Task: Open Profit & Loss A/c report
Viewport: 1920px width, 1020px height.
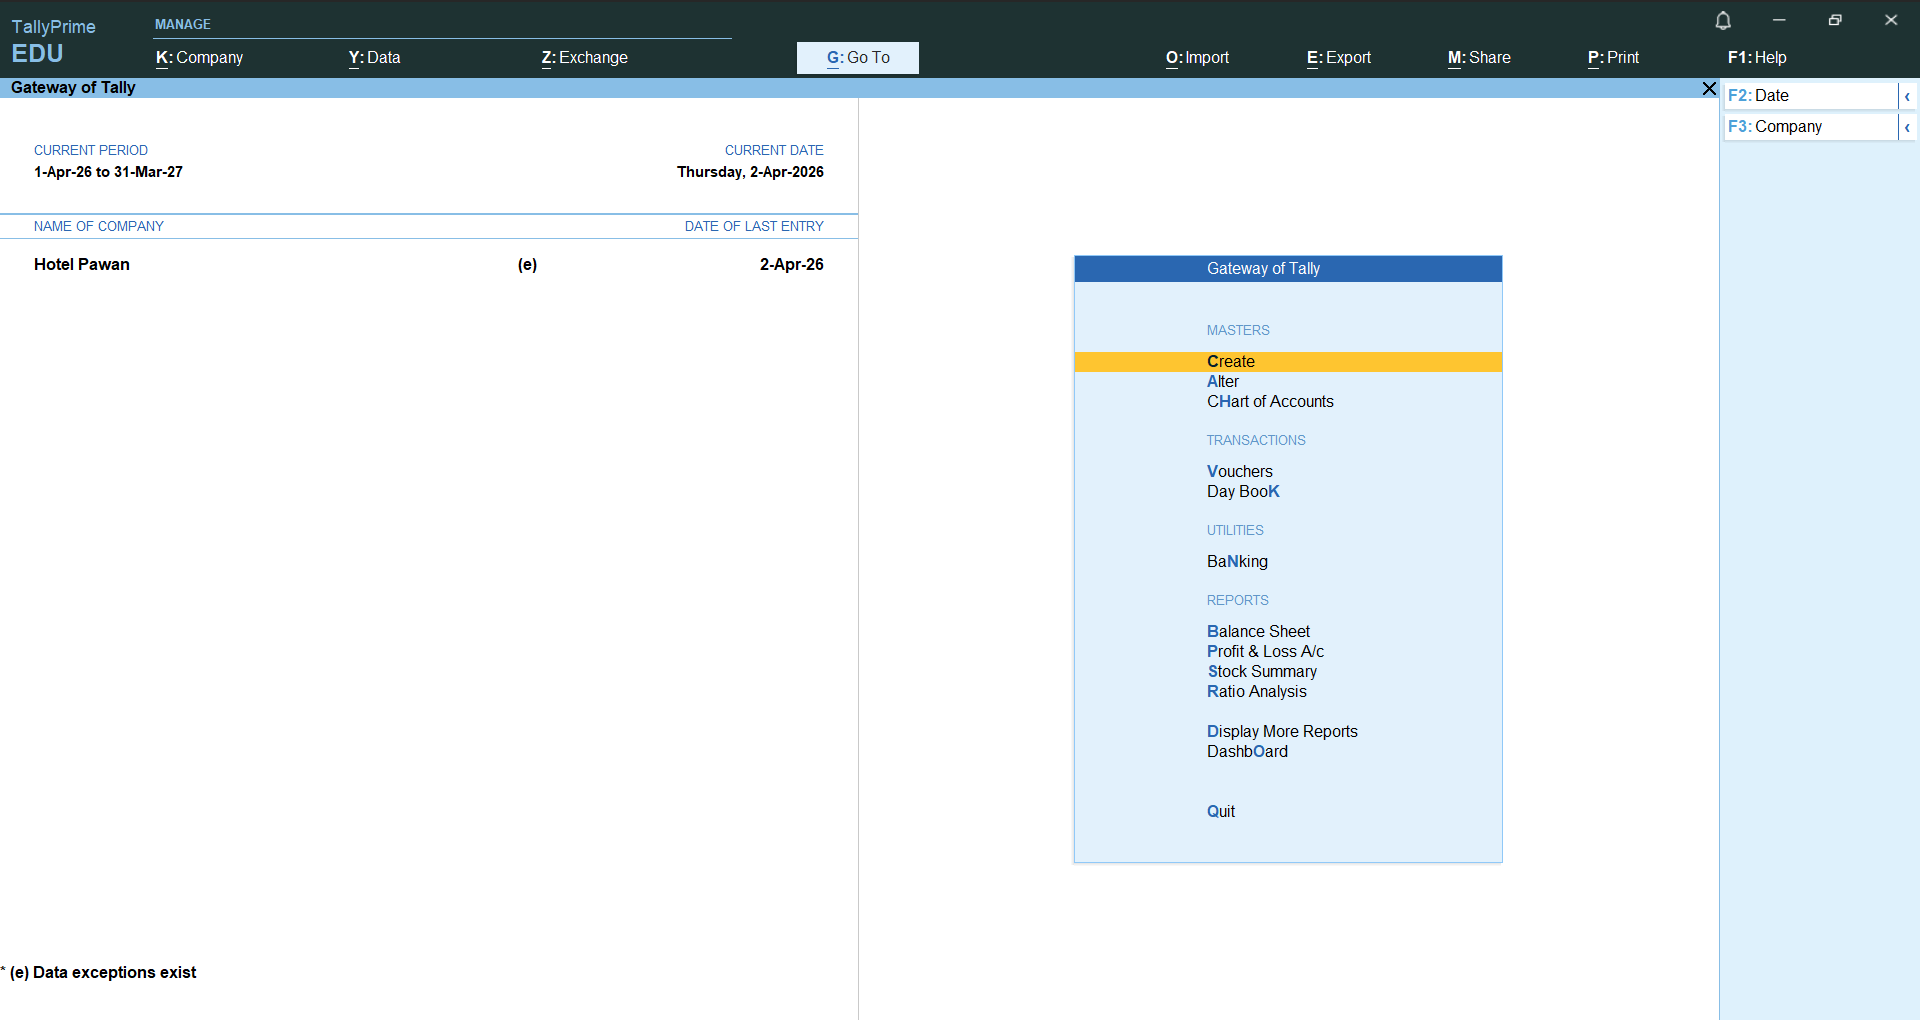Action: [1265, 652]
